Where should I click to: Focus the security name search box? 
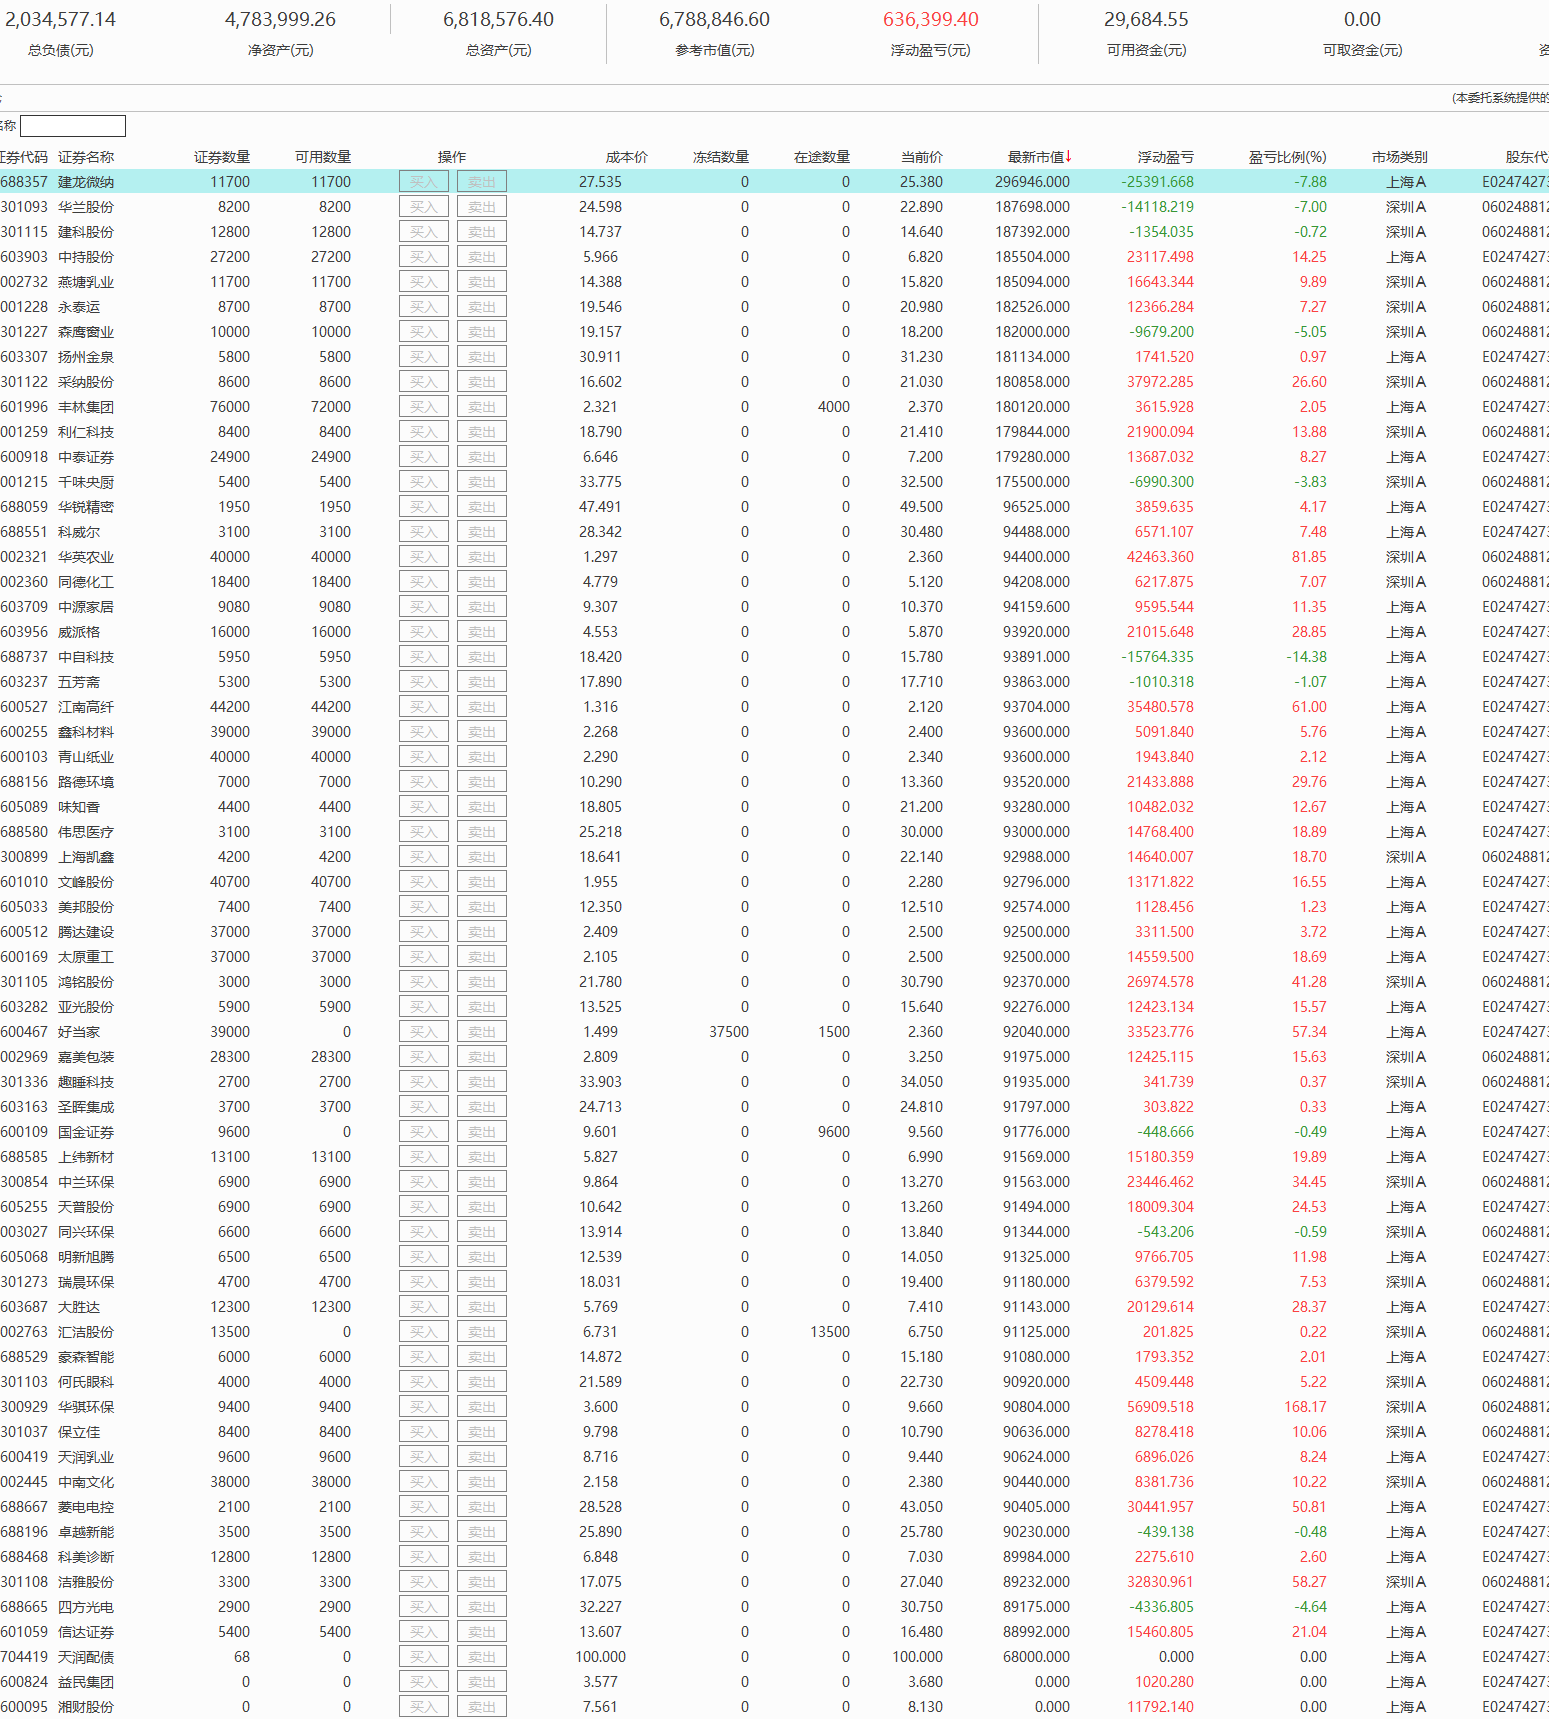tap(73, 126)
